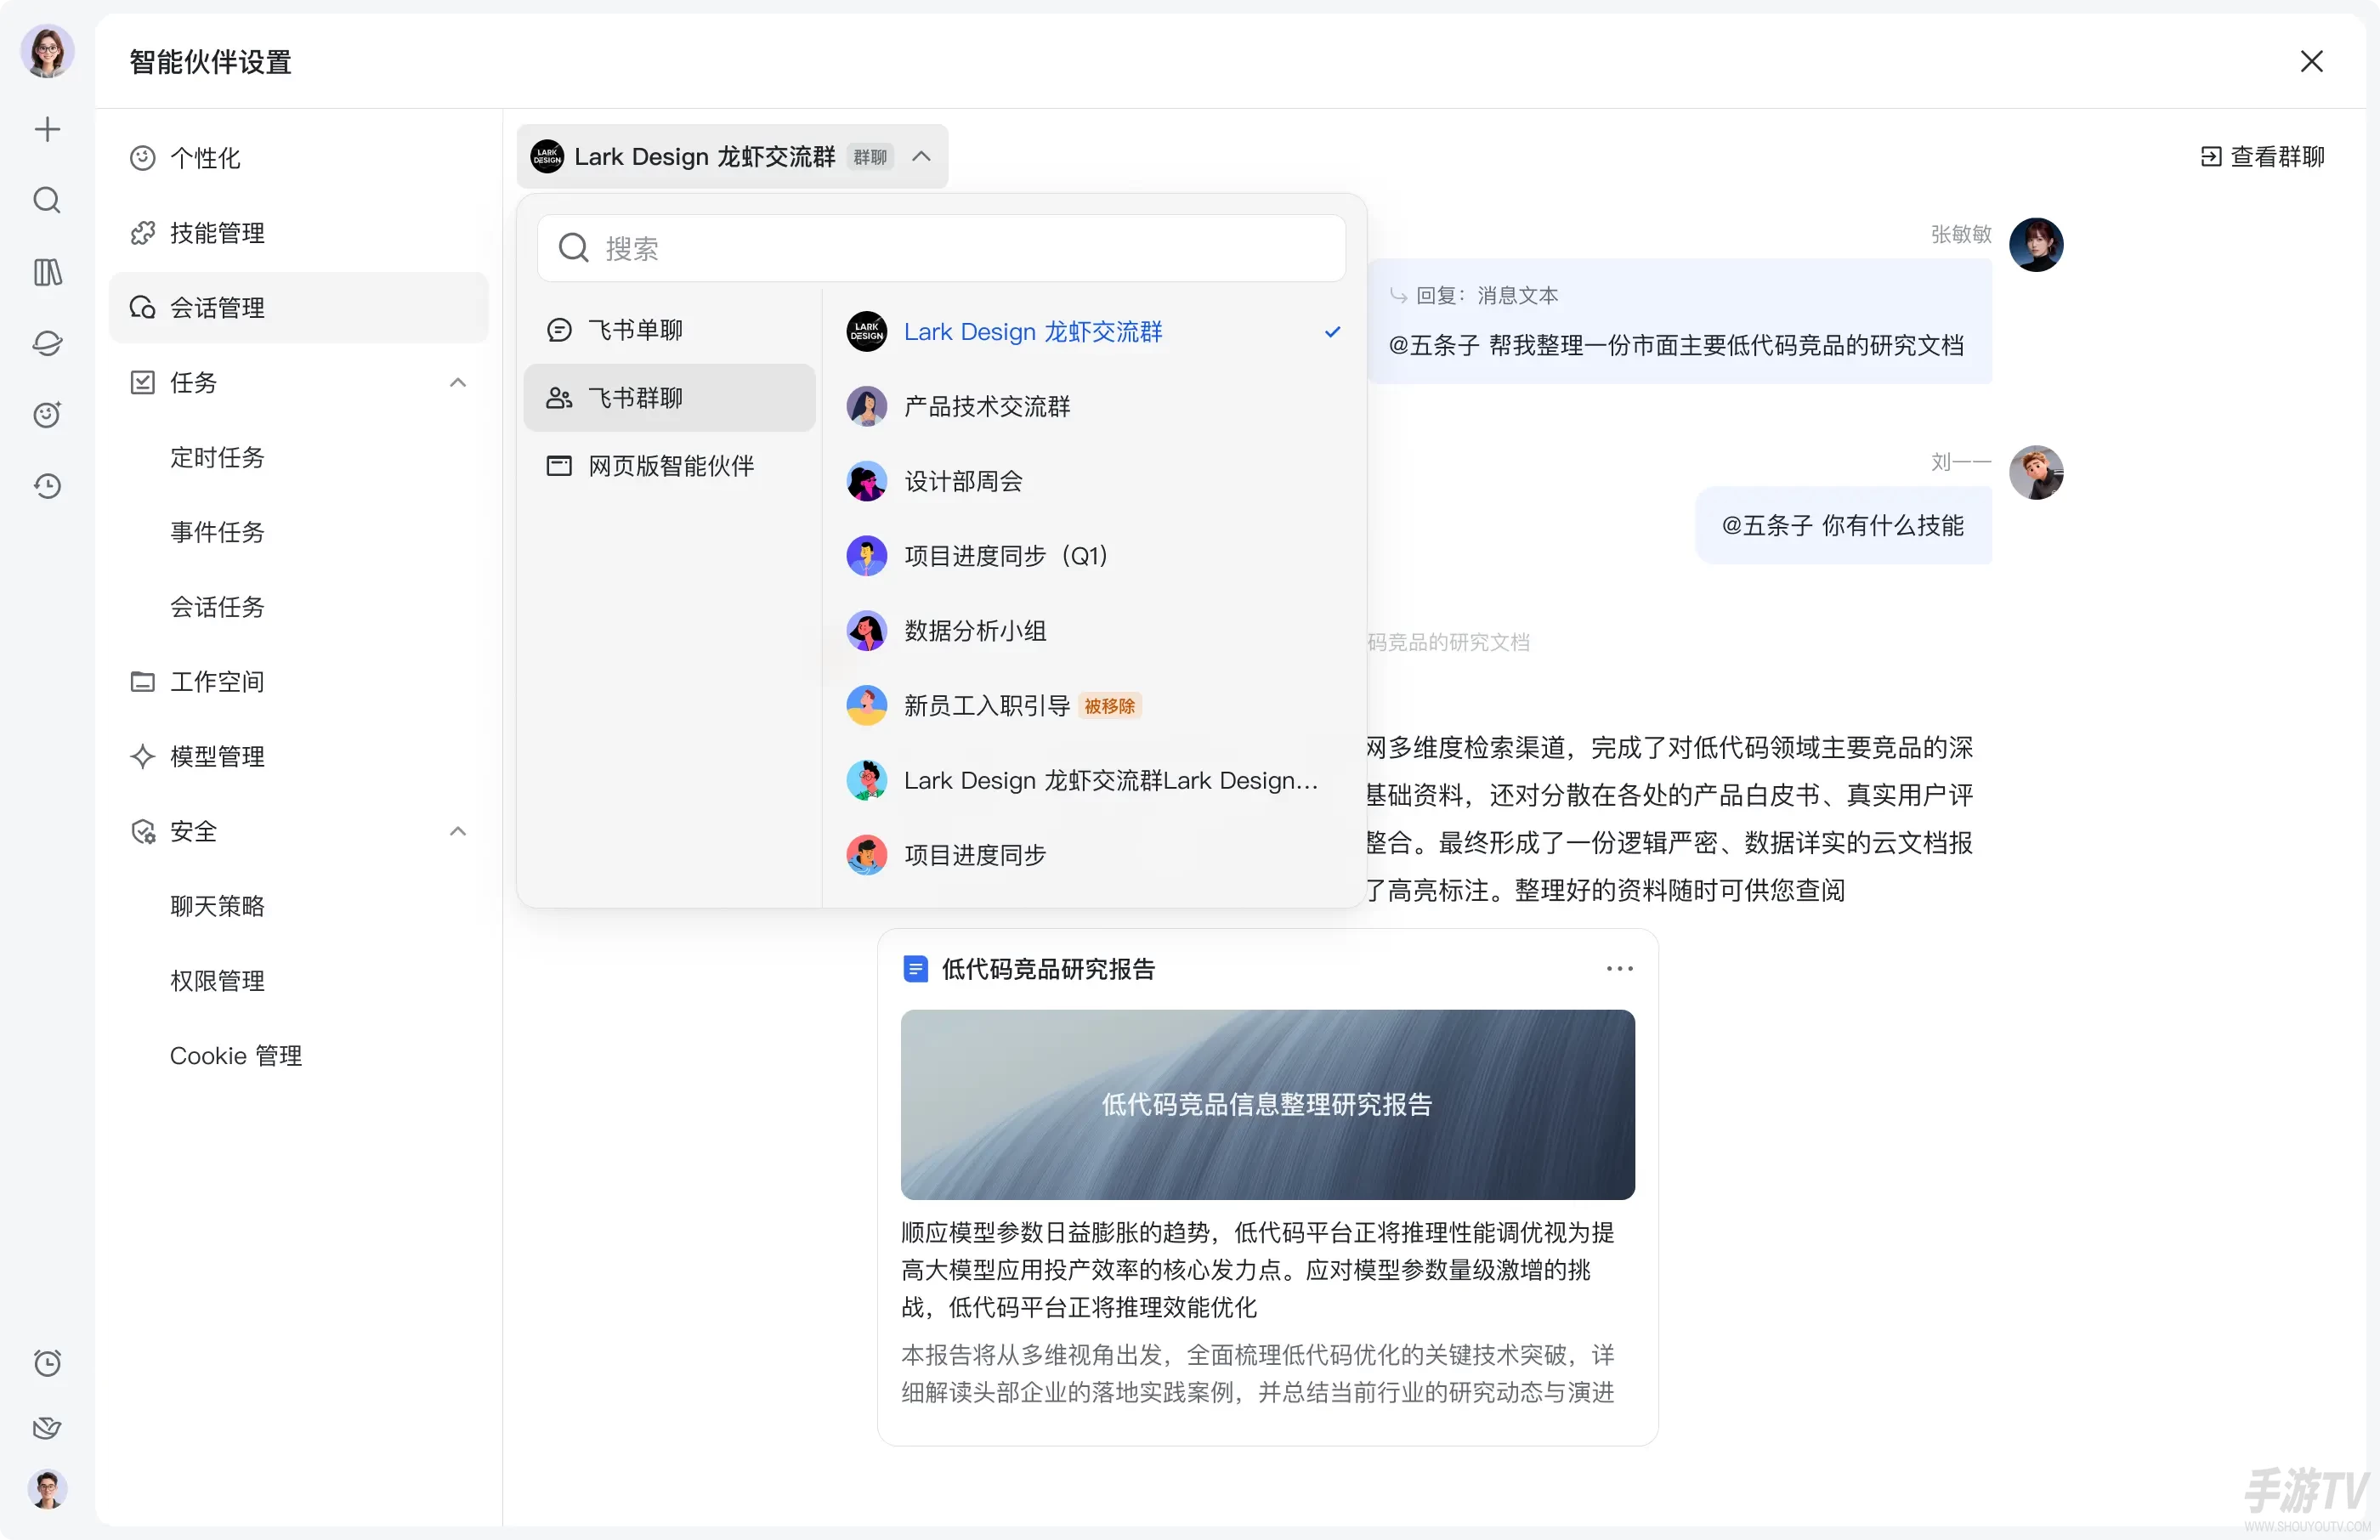Choose 新员工入职引导 from the list
The width and height of the screenshot is (2380, 1540).
[x=1094, y=706]
